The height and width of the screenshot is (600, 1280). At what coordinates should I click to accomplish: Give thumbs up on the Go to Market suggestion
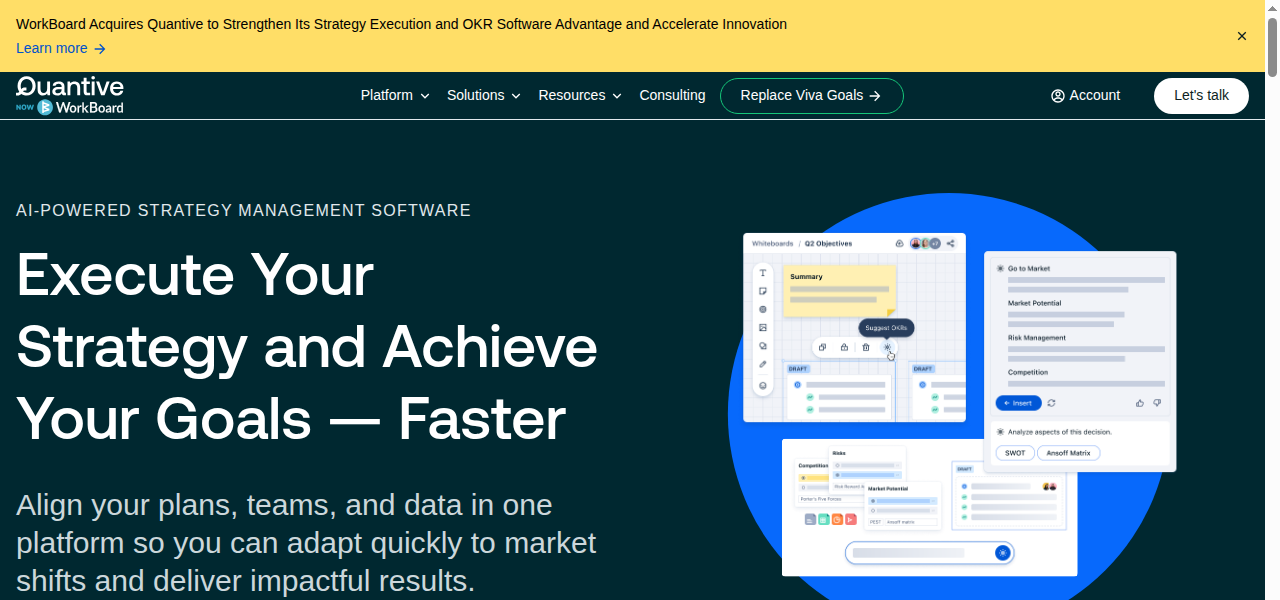click(1139, 402)
